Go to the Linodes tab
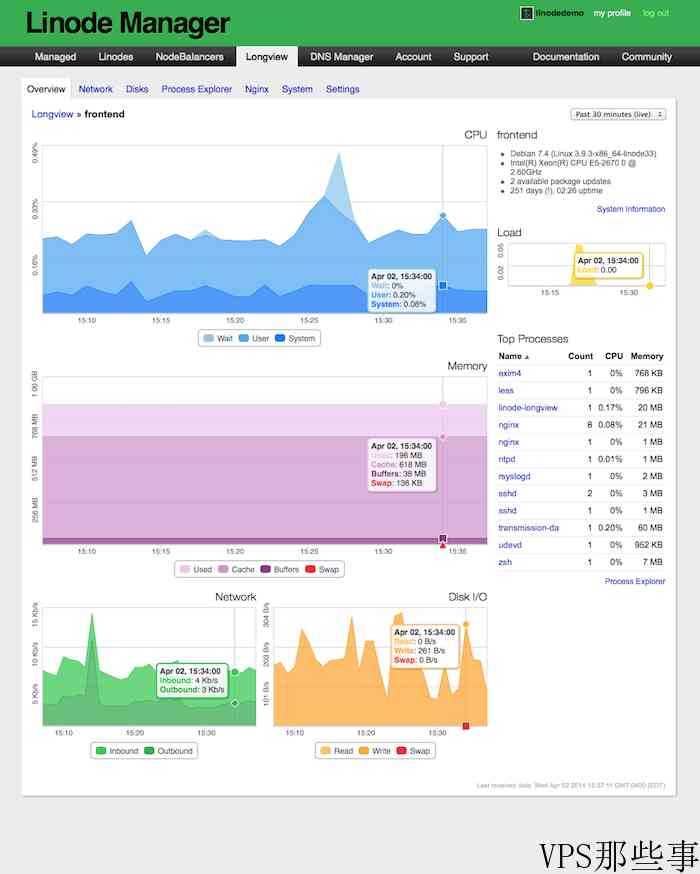This screenshot has height=874, width=700. [x=116, y=57]
